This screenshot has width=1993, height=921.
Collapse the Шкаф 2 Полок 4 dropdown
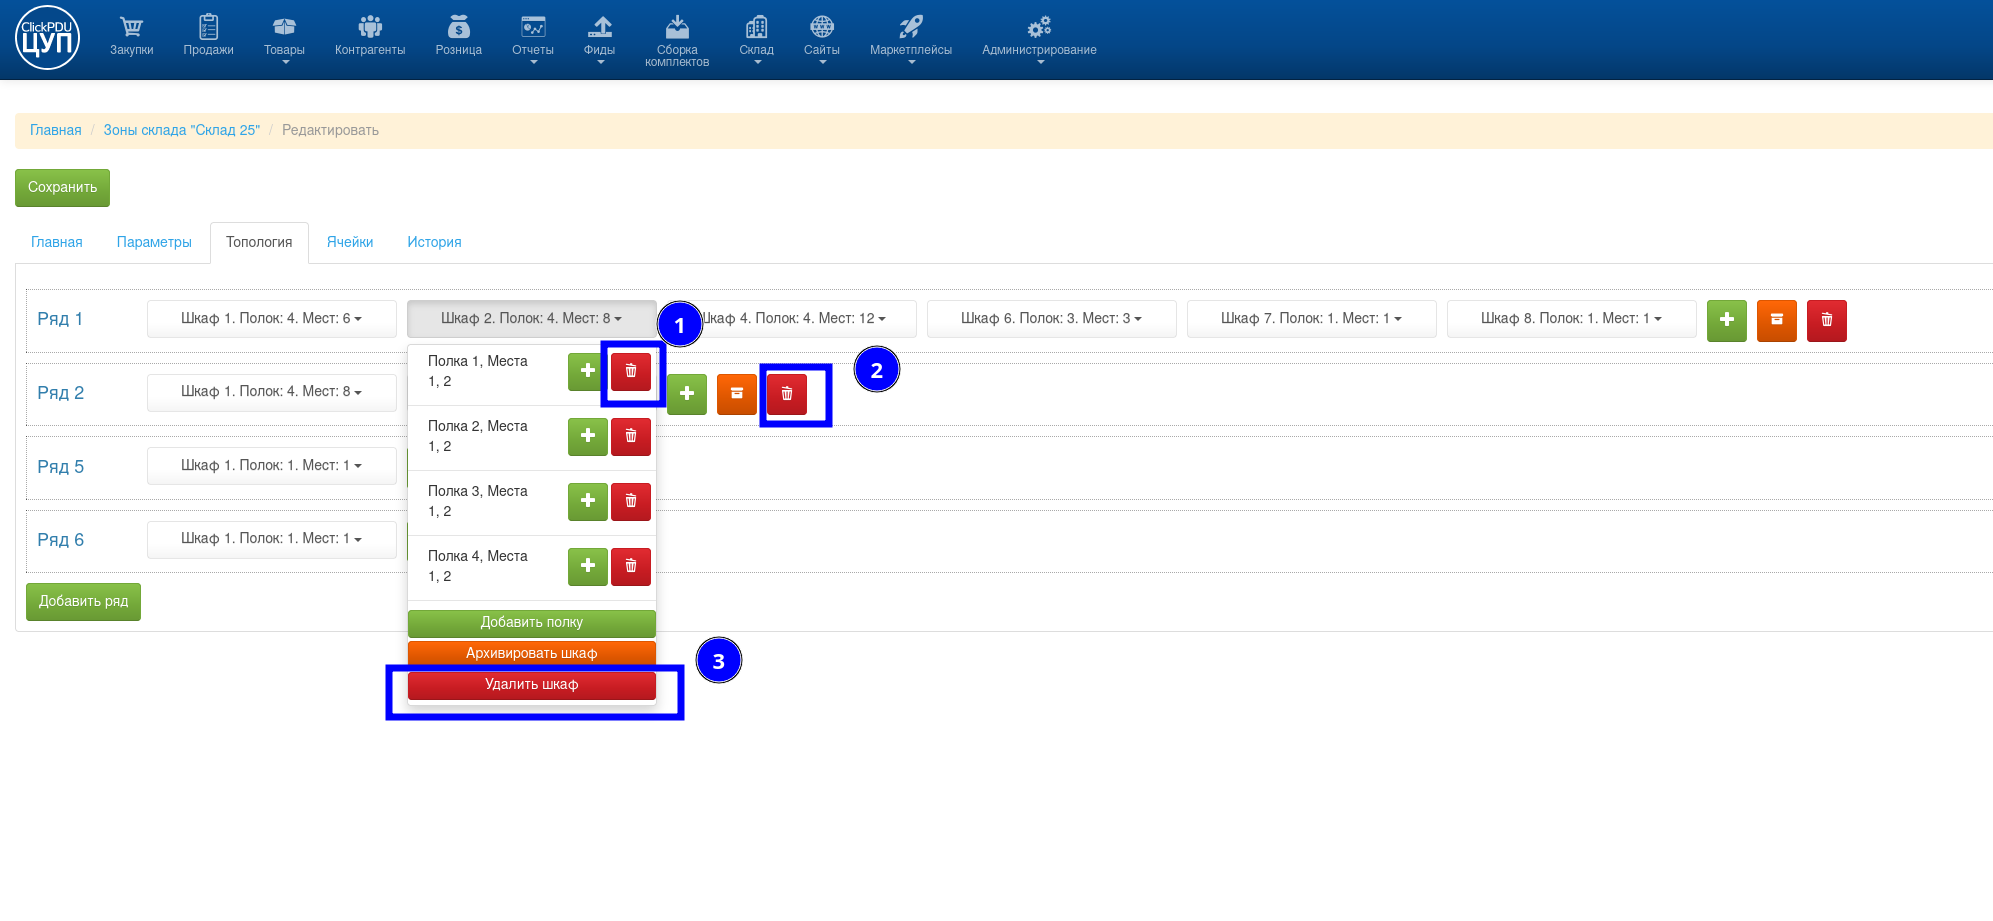(x=531, y=319)
